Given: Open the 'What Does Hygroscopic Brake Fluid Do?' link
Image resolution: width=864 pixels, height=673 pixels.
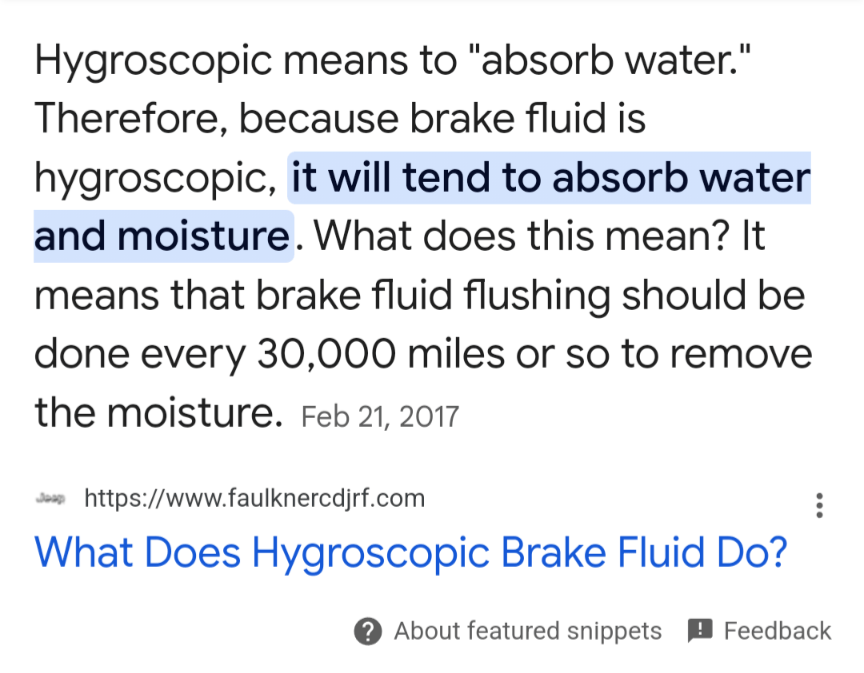Looking at the screenshot, I should (x=411, y=553).
